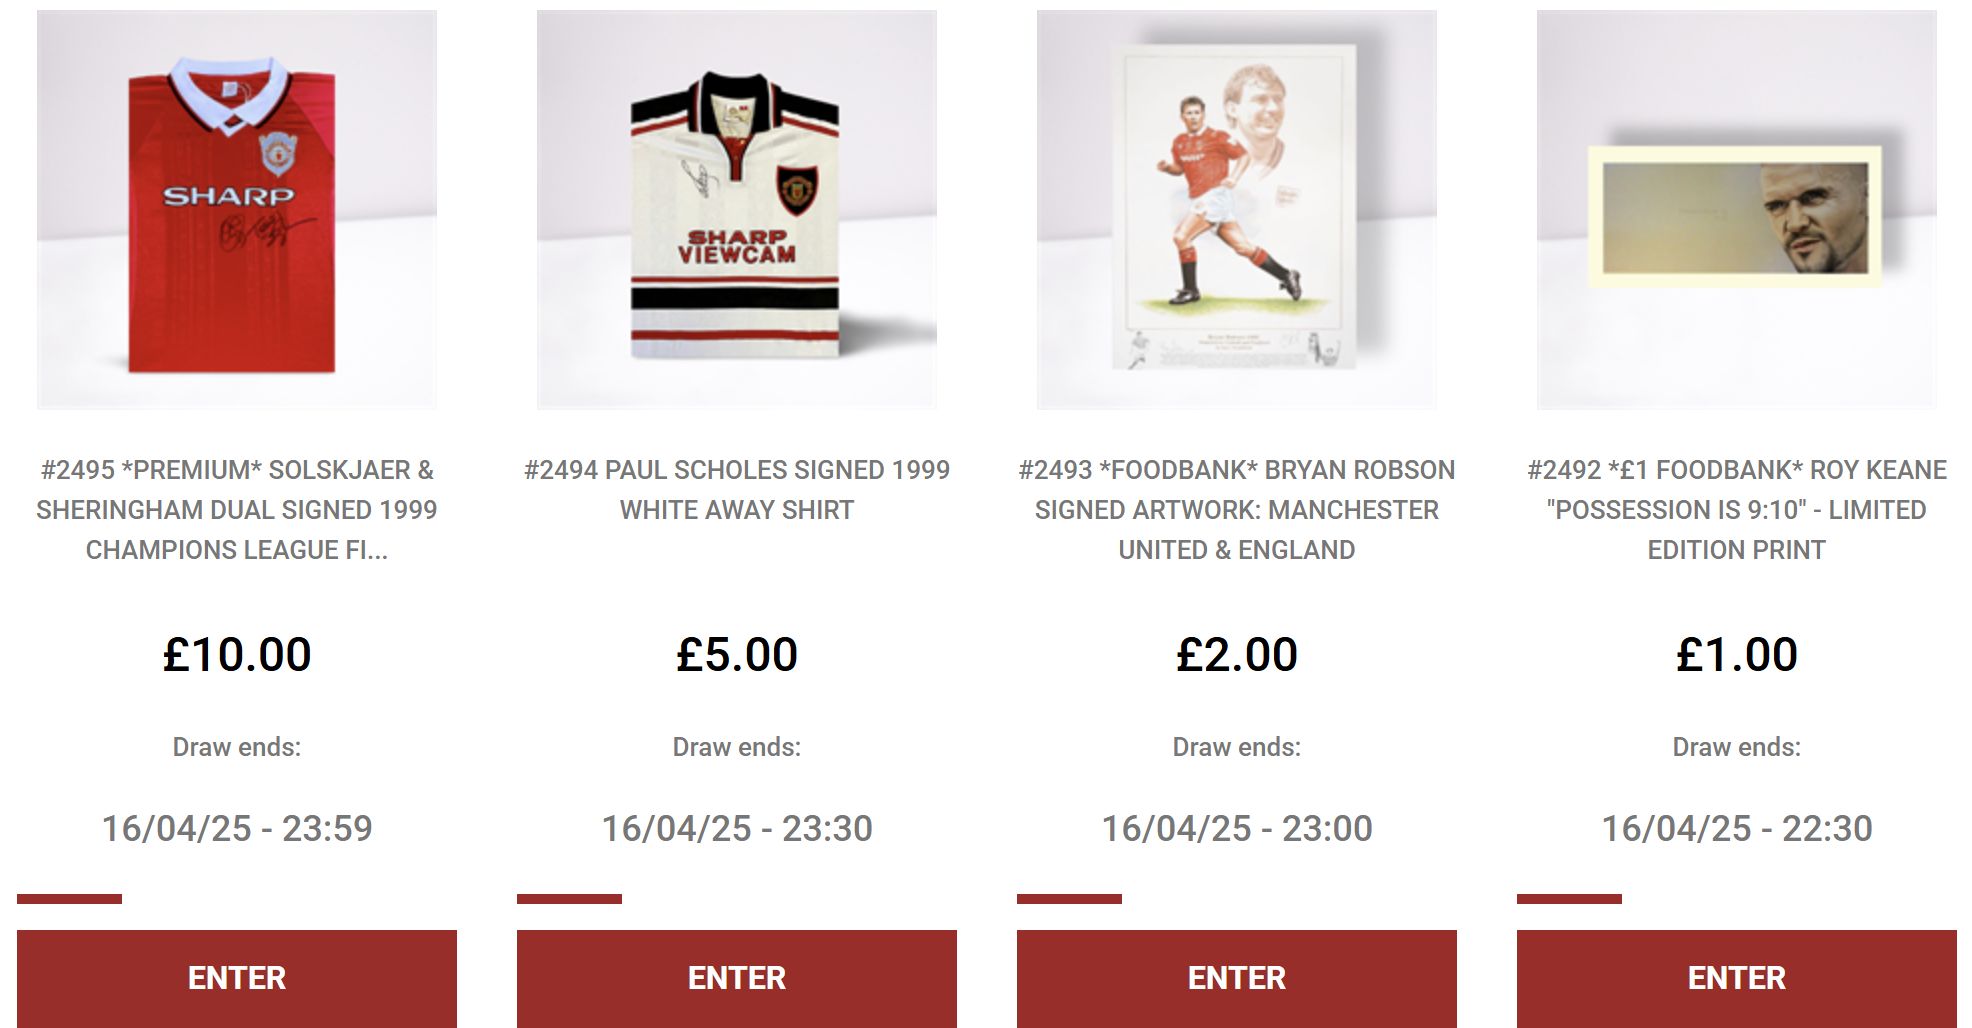This screenshot has height=1028, width=1972.
Task: Click the 16/04/25 - 23:30 draw end time
Action: click(x=737, y=828)
